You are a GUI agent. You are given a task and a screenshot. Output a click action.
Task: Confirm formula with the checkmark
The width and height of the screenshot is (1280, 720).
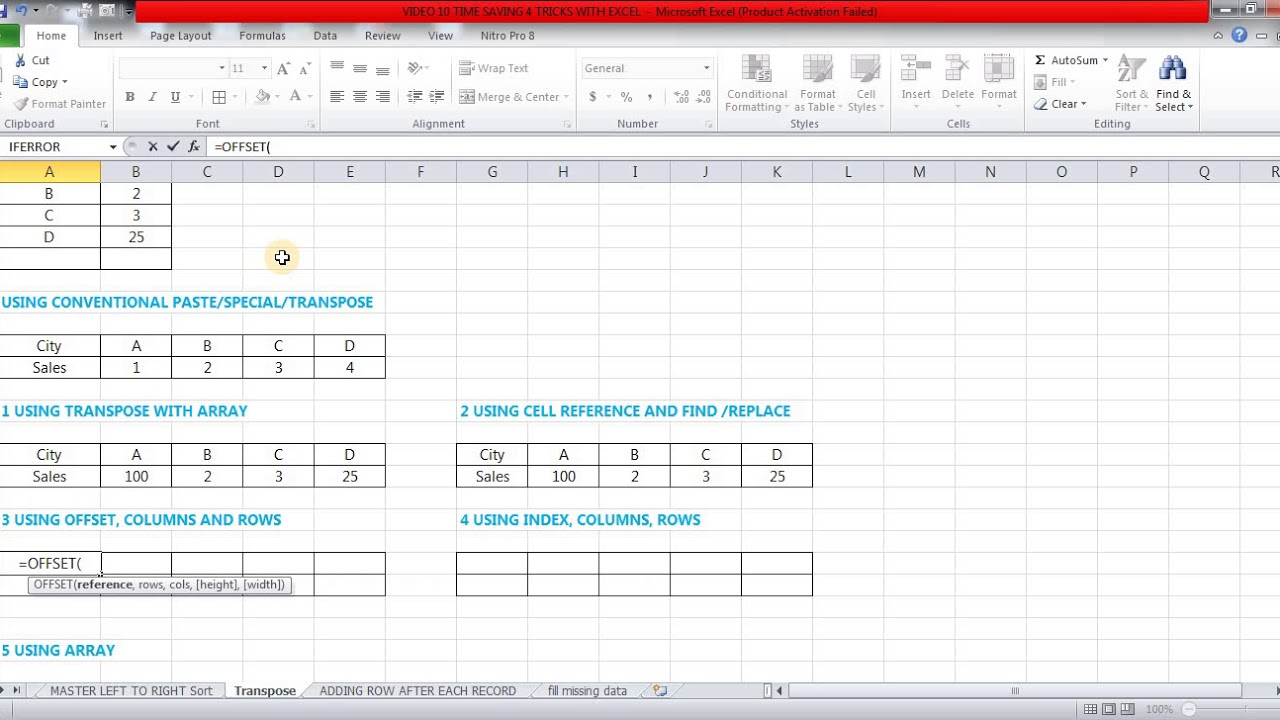(x=173, y=146)
